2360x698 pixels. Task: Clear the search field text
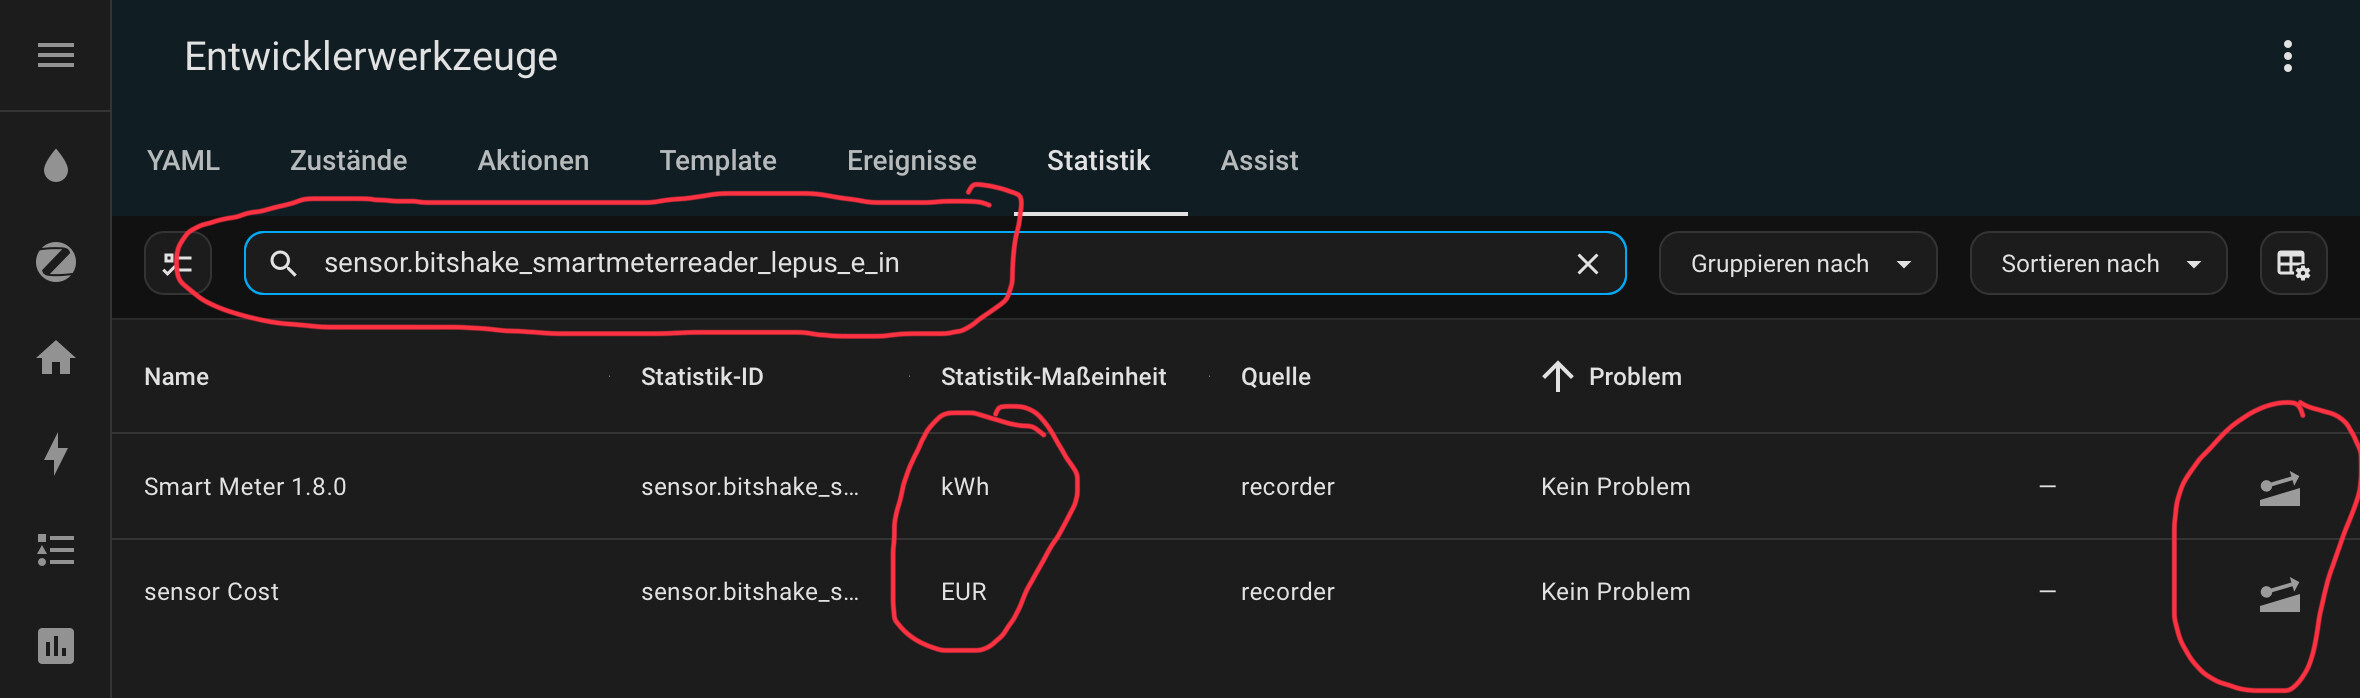(x=1587, y=264)
